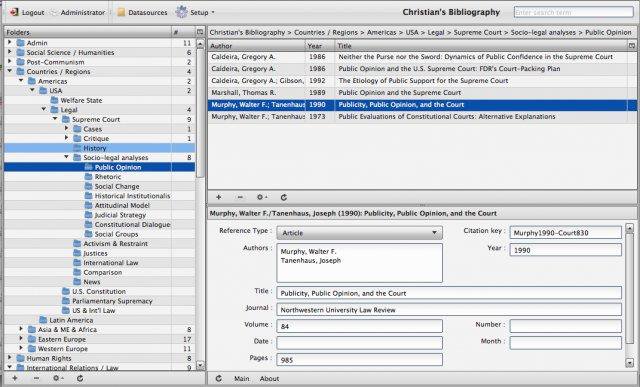This screenshot has width=640, height=387.
Task: Remove selected reference with minus icon
Action: (x=240, y=197)
